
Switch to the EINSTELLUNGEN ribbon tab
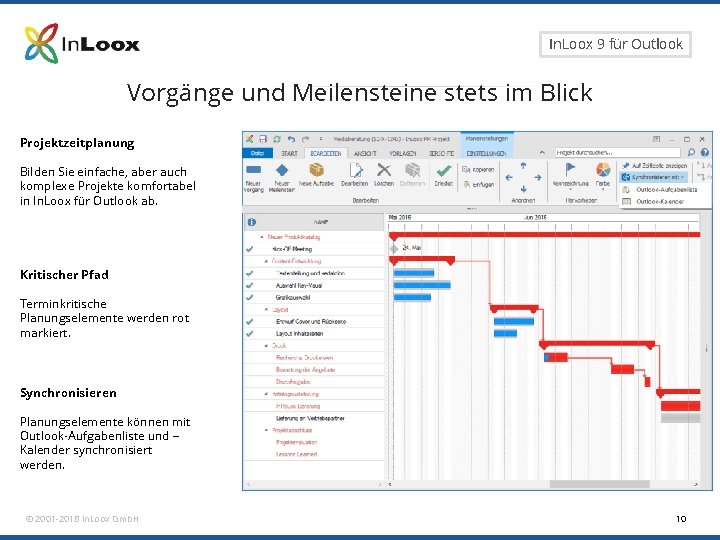(x=486, y=153)
